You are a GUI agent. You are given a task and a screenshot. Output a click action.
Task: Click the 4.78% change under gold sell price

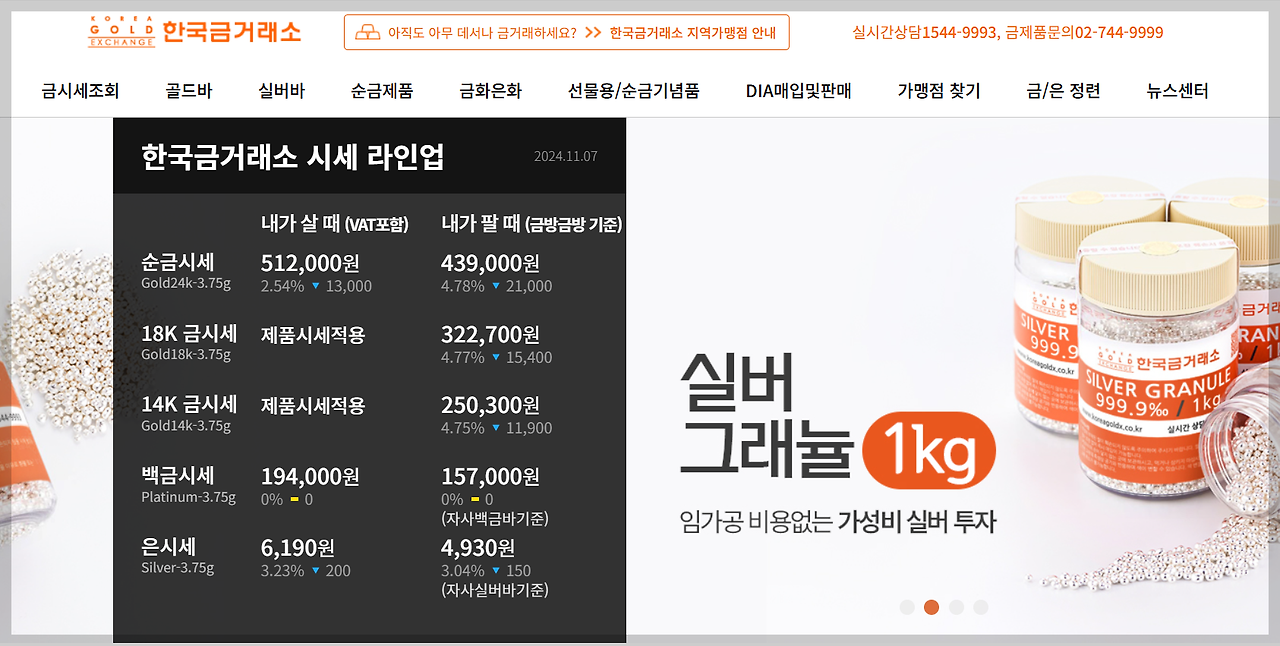[x=462, y=286]
